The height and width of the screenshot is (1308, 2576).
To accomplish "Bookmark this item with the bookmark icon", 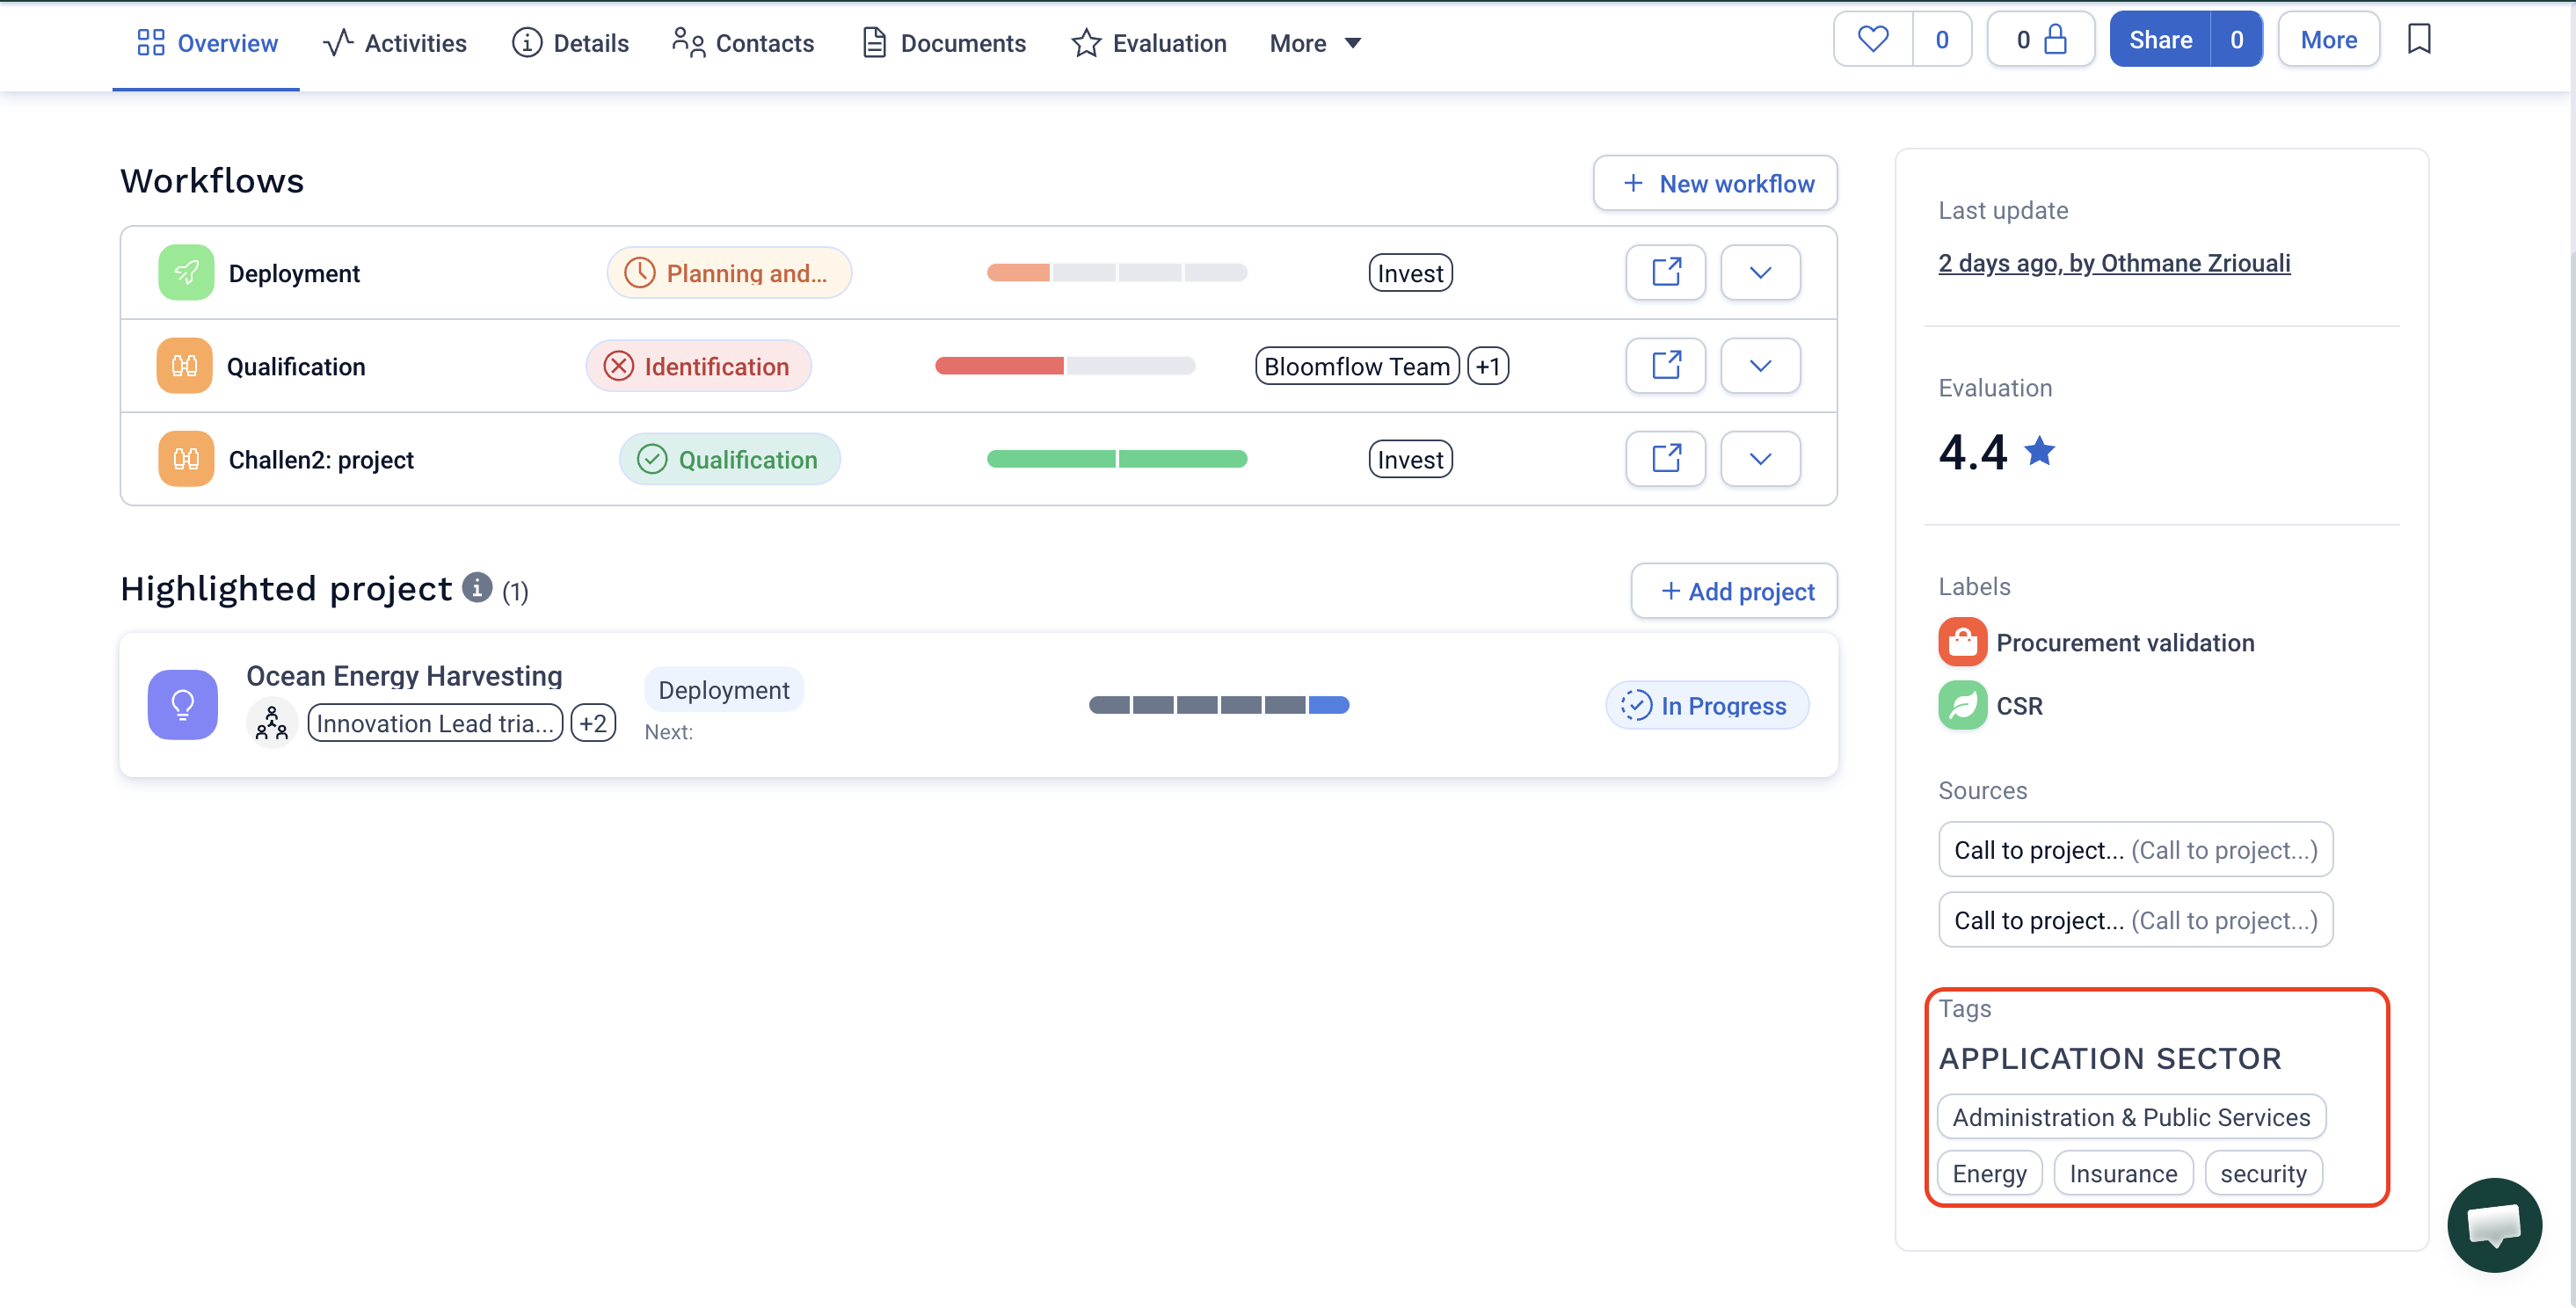I will [2419, 39].
